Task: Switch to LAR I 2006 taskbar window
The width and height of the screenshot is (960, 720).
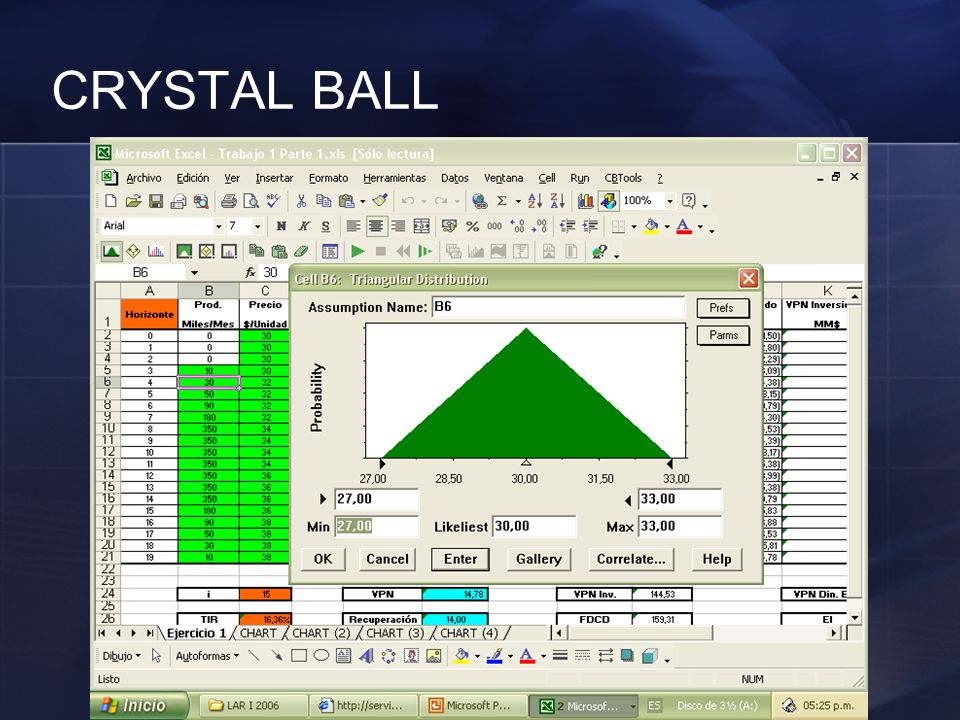Action: 253,705
